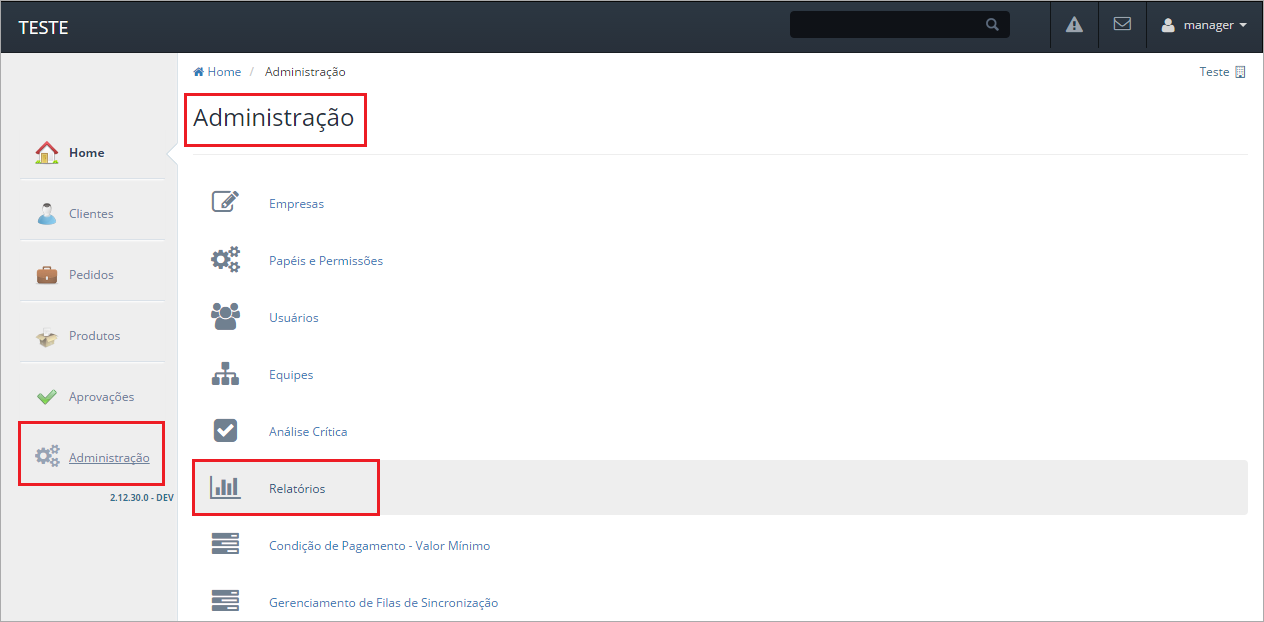Click the Clientes person icon
1264x622 pixels.
pyautogui.click(x=47, y=214)
